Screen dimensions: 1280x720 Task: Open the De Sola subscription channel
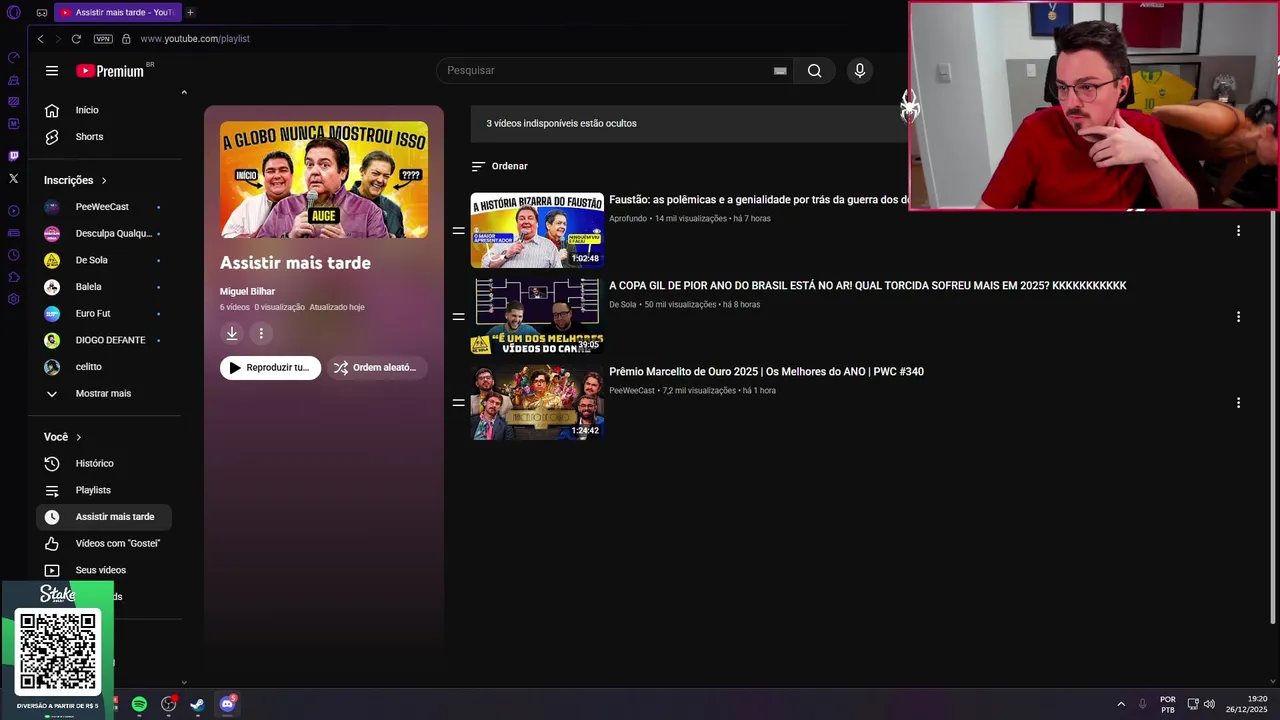pos(104,260)
